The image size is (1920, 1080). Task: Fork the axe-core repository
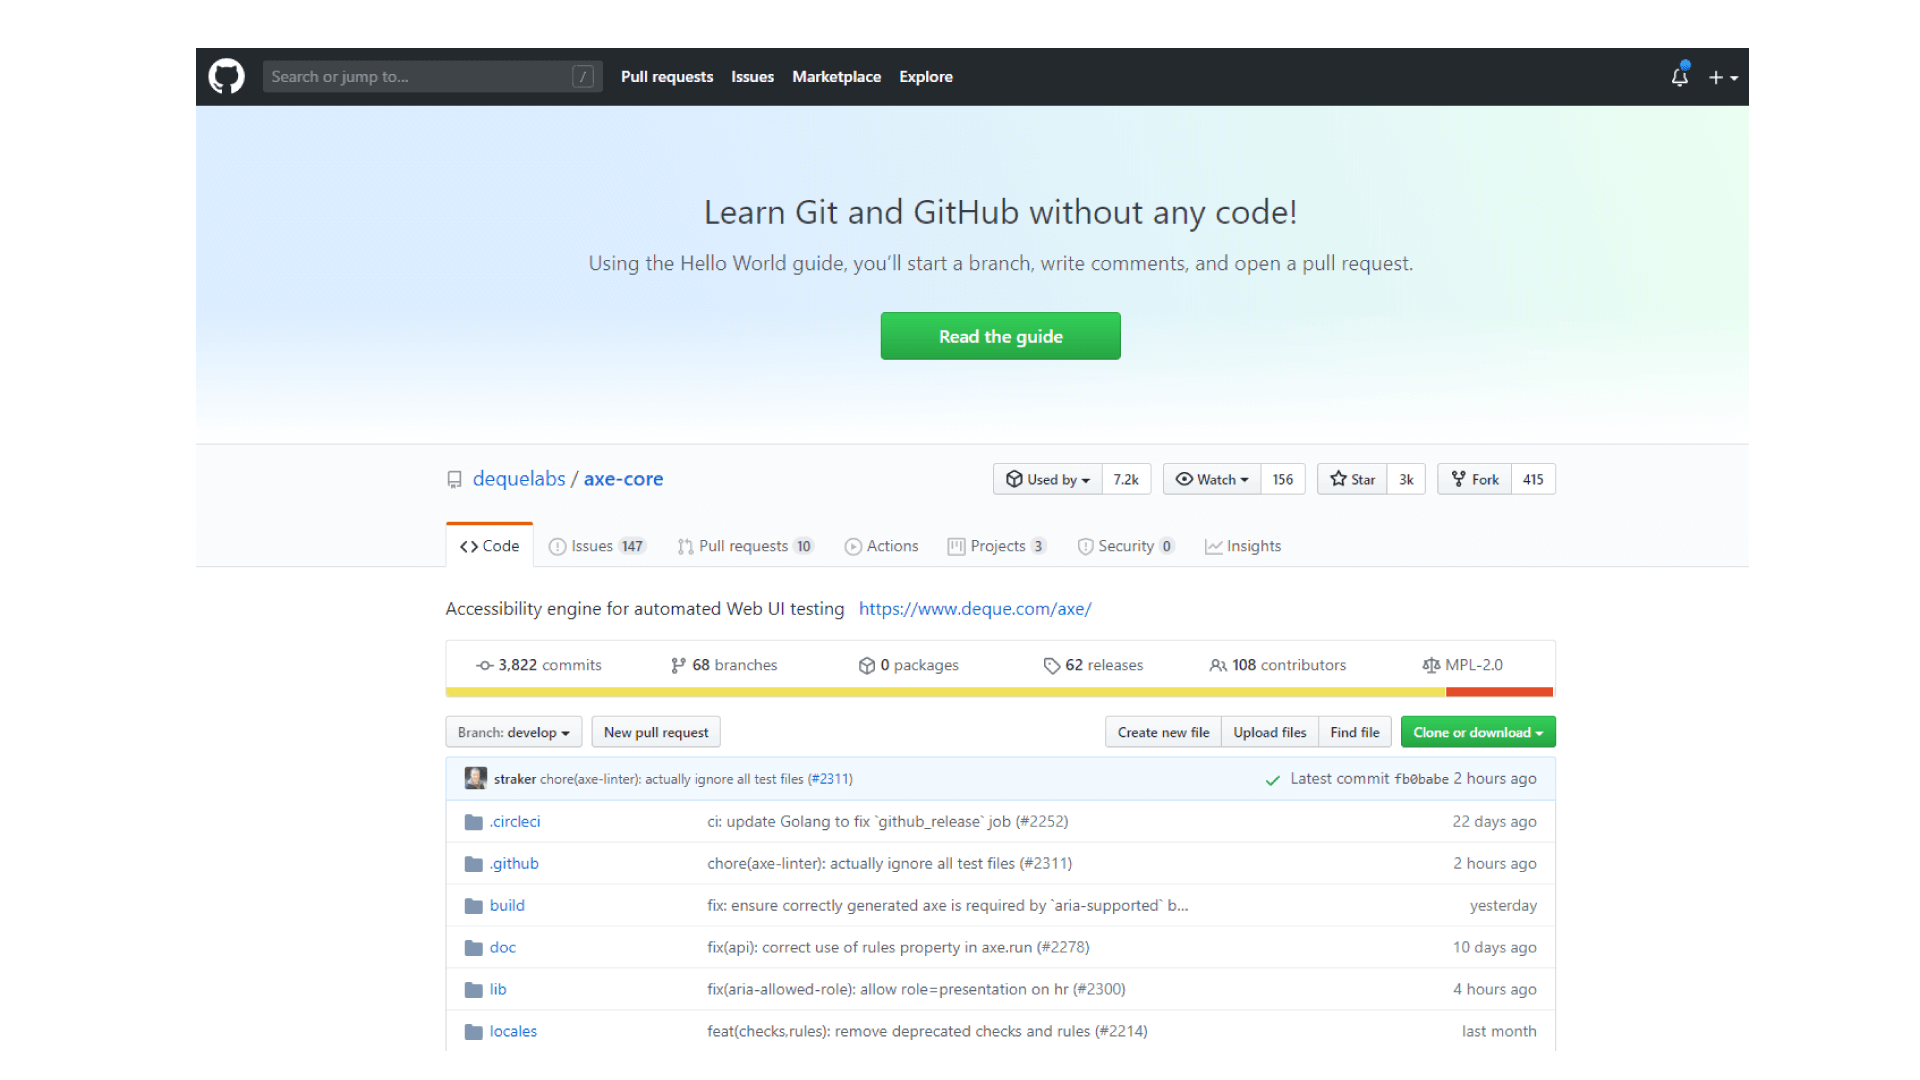pos(1474,479)
